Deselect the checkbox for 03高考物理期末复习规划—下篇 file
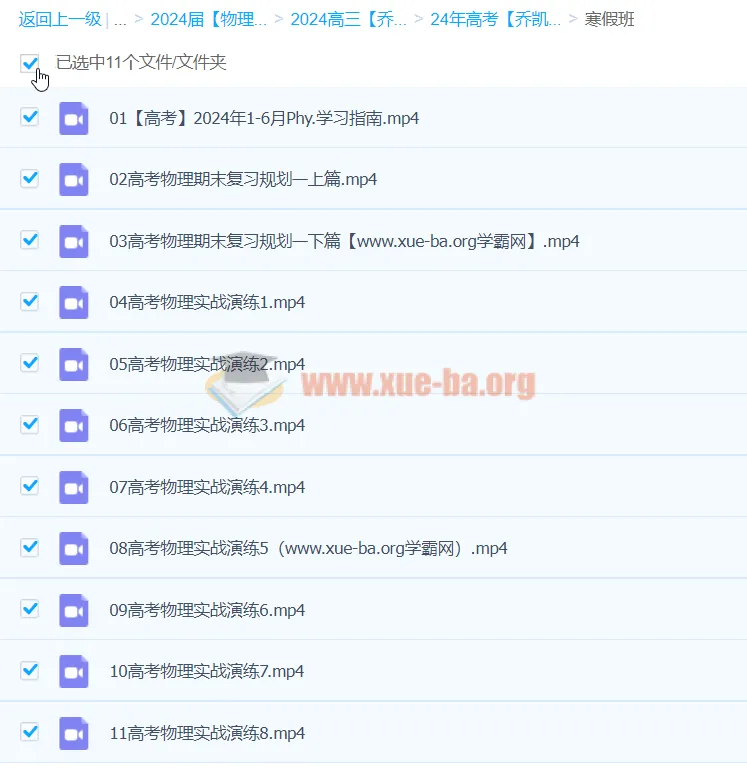 pos(30,240)
